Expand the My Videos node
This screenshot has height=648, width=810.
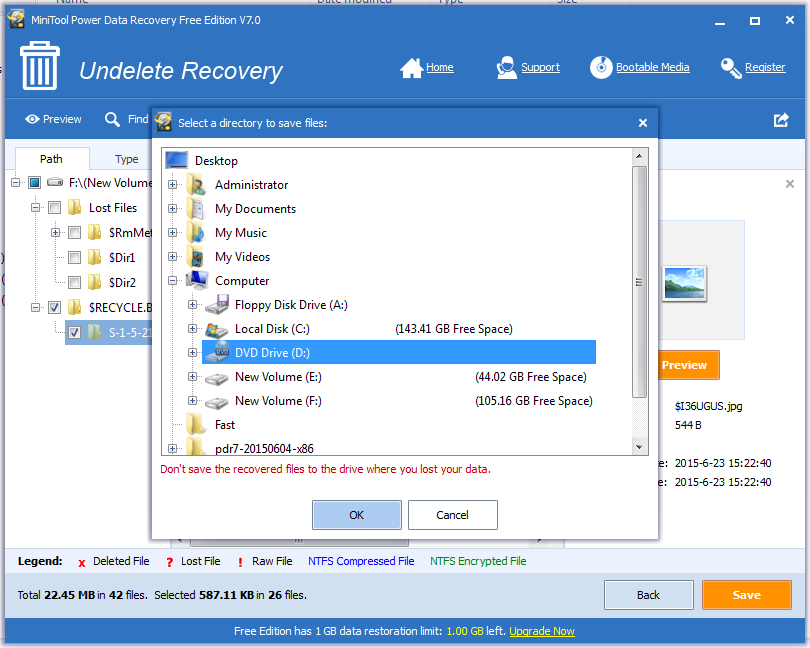point(173,256)
